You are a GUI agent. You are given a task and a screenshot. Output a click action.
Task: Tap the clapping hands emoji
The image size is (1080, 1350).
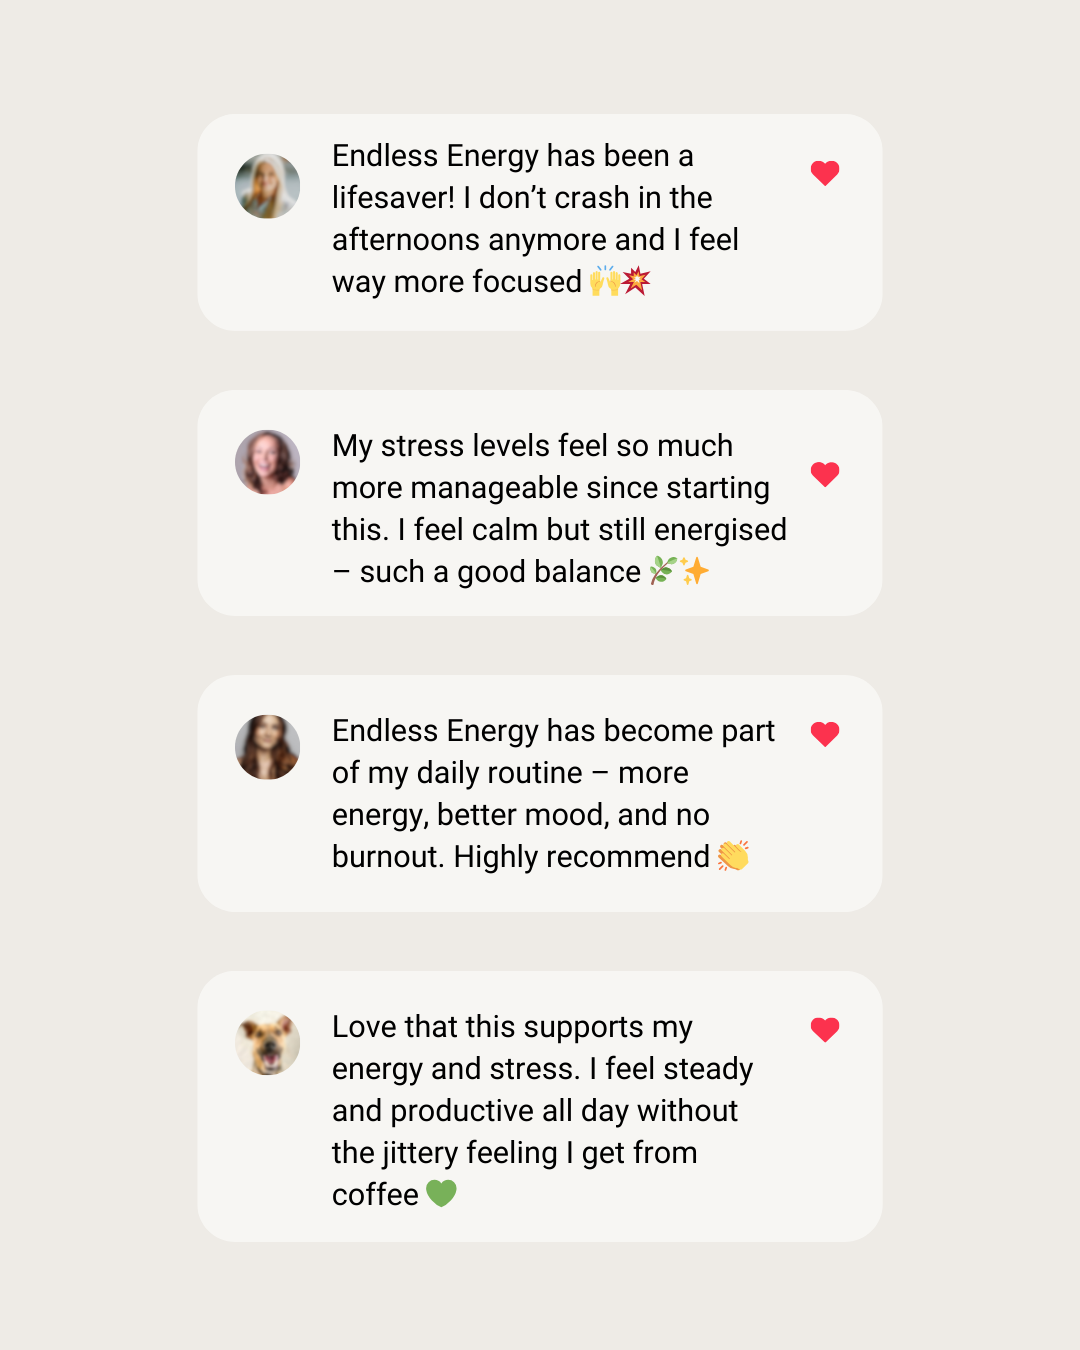coord(733,856)
